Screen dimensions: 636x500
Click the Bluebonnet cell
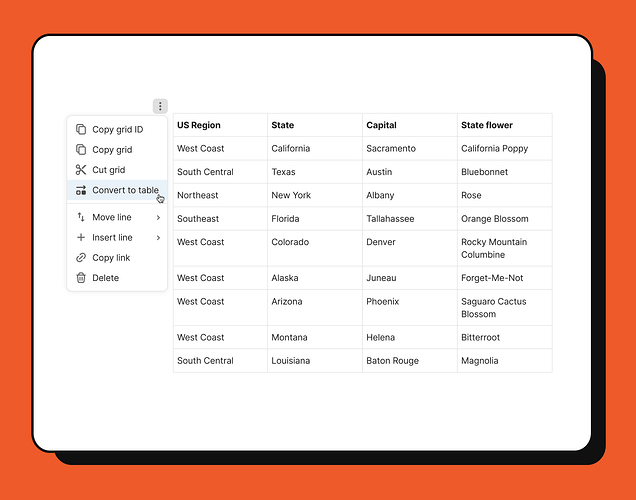tap(505, 172)
